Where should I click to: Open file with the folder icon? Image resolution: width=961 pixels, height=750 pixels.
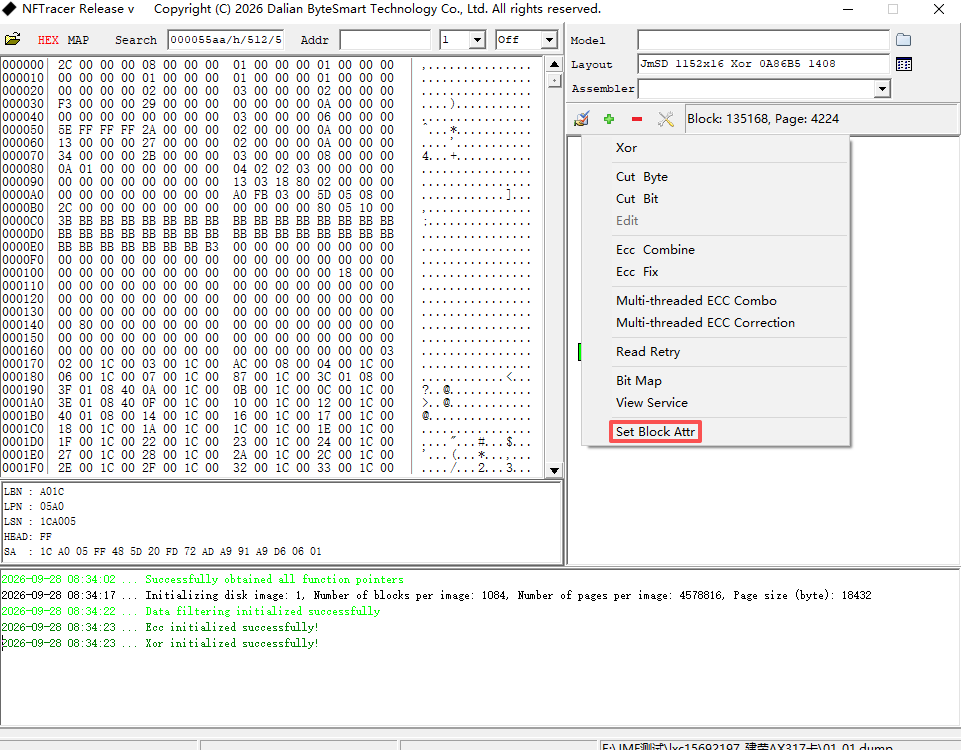[12, 39]
